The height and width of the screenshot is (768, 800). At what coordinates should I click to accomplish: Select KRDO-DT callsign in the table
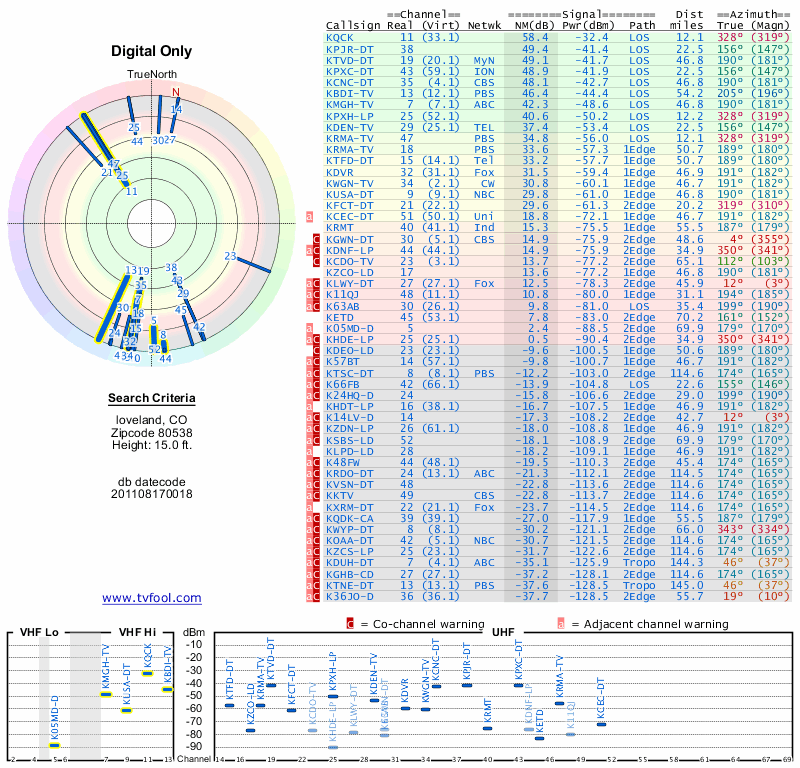click(350, 474)
